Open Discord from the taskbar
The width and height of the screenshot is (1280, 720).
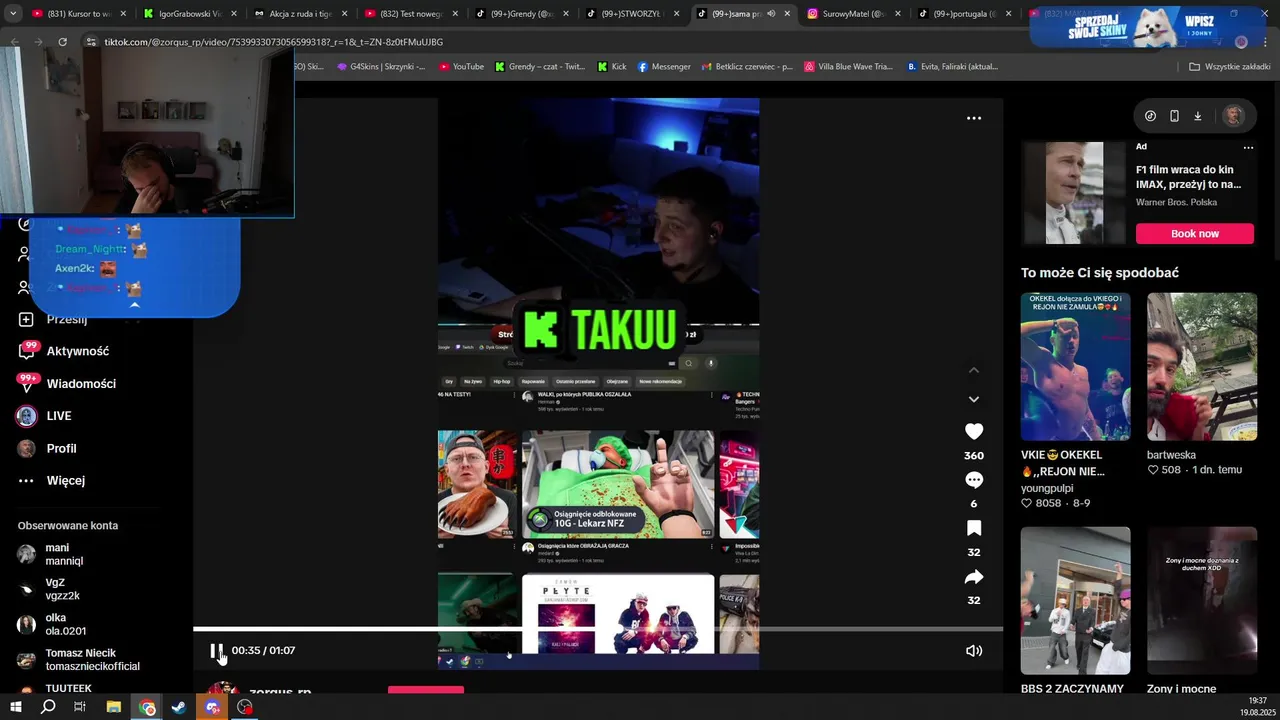212,707
